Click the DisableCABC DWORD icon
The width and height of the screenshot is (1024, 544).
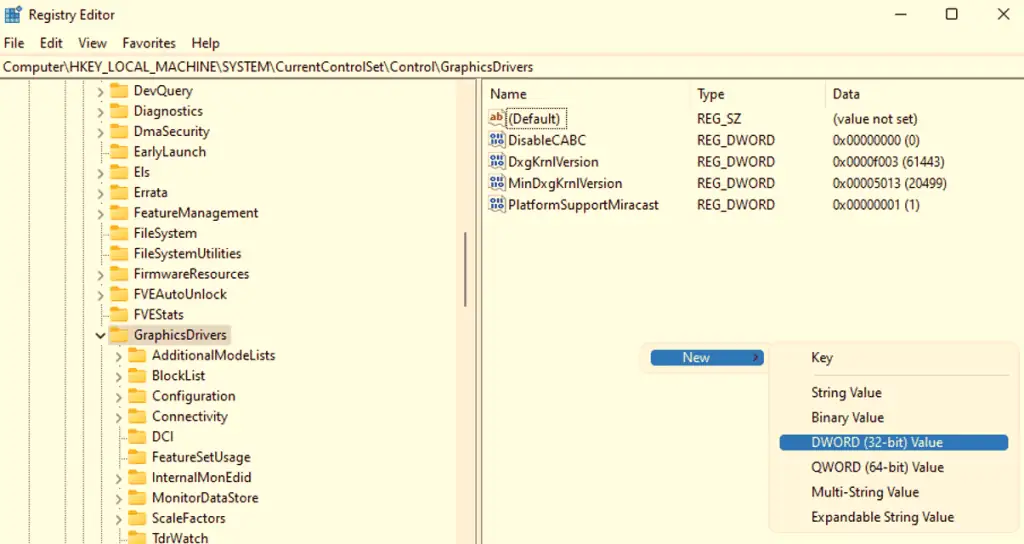point(496,140)
